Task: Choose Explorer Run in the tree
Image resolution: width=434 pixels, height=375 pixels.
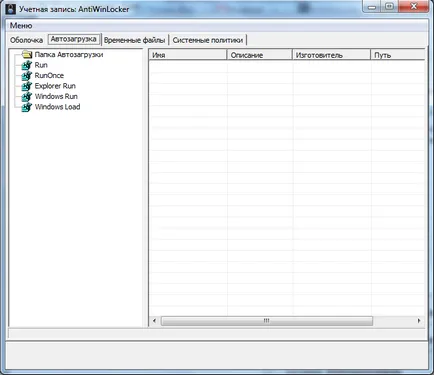Action: (x=55, y=86)
